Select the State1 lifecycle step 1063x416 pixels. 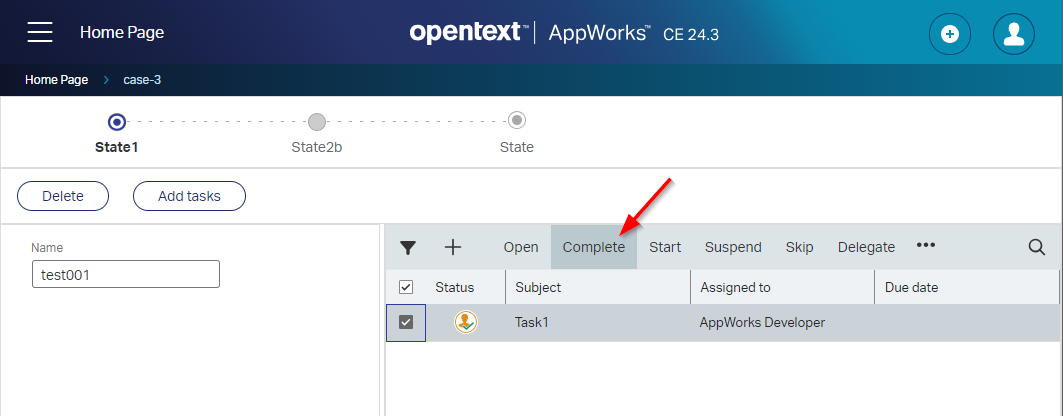(117, 122)
